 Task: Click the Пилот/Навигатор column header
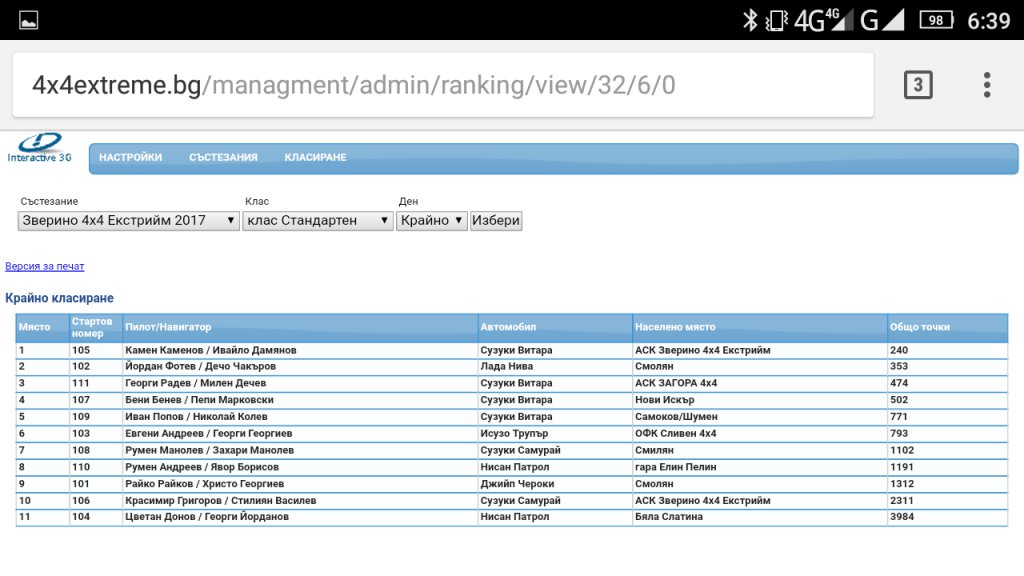[x=168, y=327]
